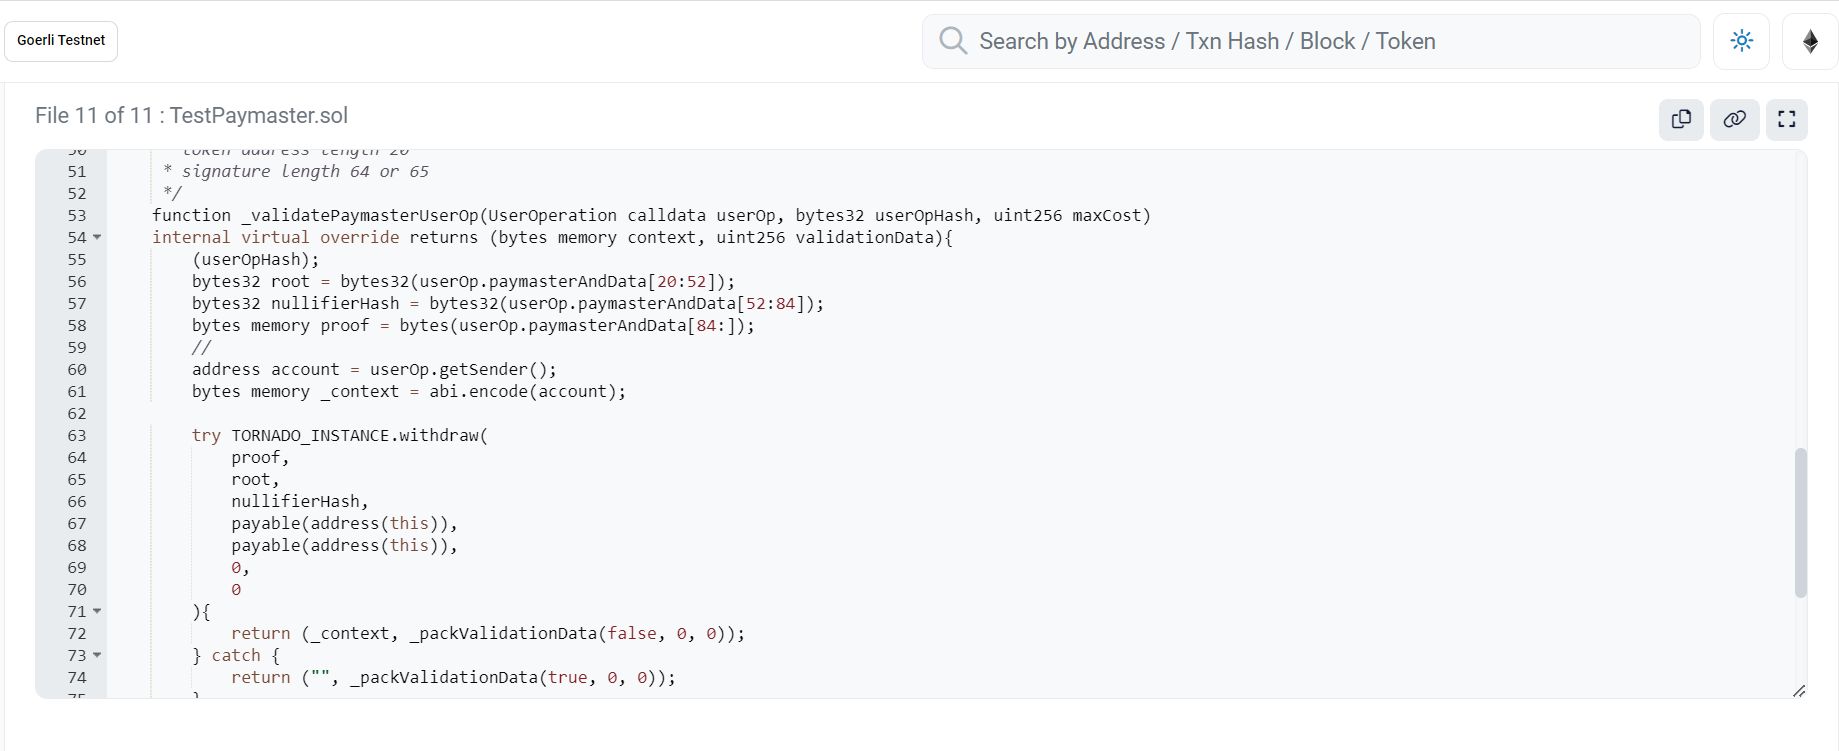
Task: Click 'nullifierHash,' argument on line 66
Action: (300, 501)
